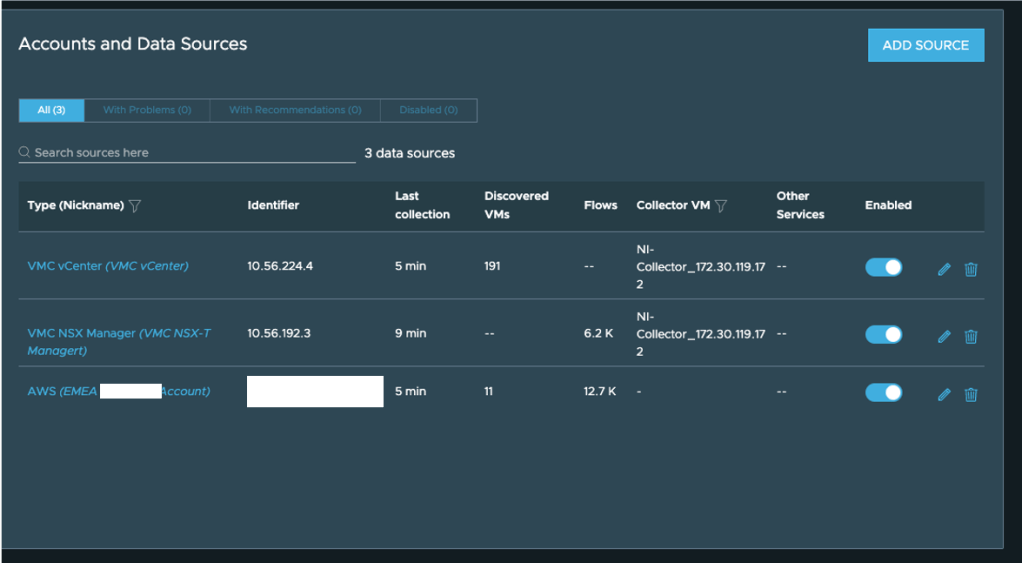
Task: Click the ADD SOURCE button
Action: [926, 45]
